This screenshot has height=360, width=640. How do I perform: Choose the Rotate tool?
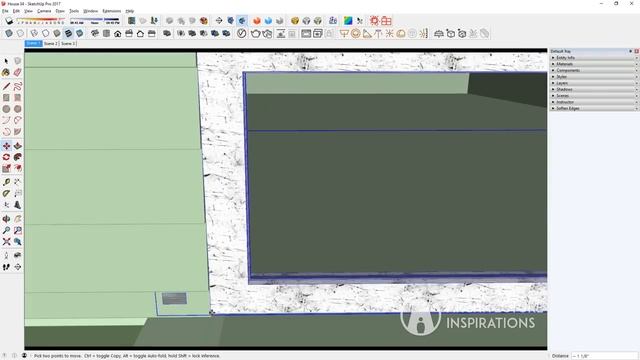6,157
